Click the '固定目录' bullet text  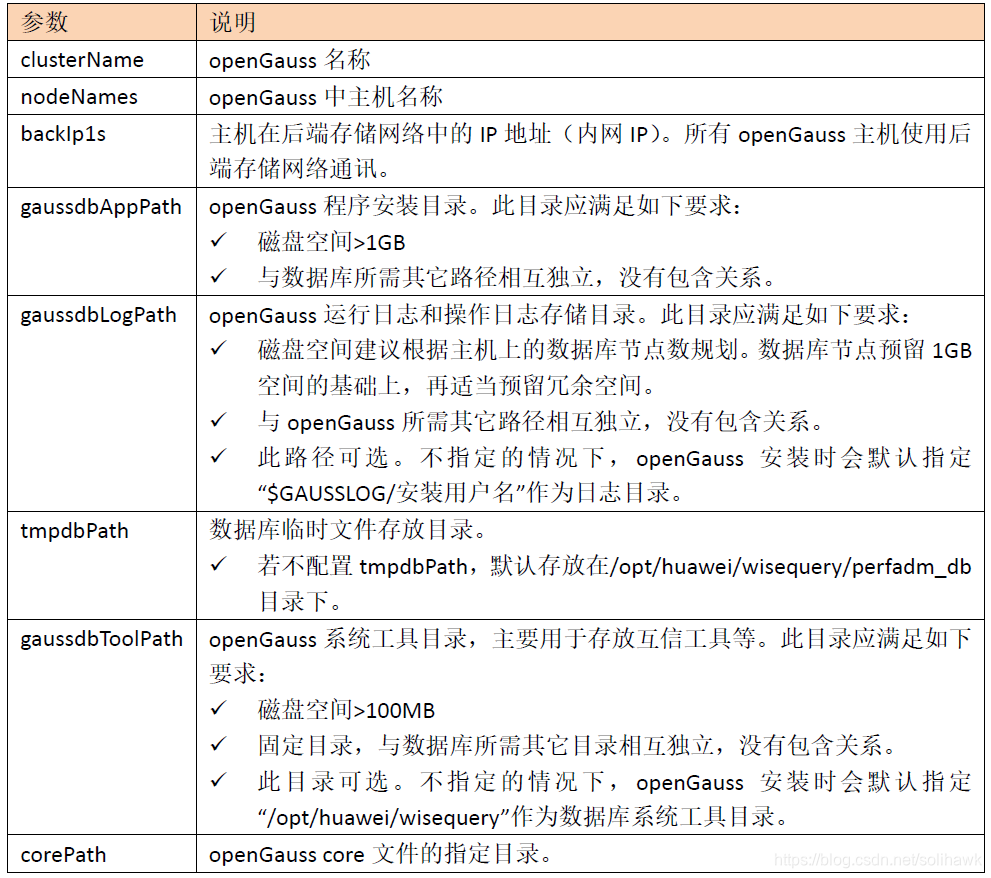tap(577, 746)
